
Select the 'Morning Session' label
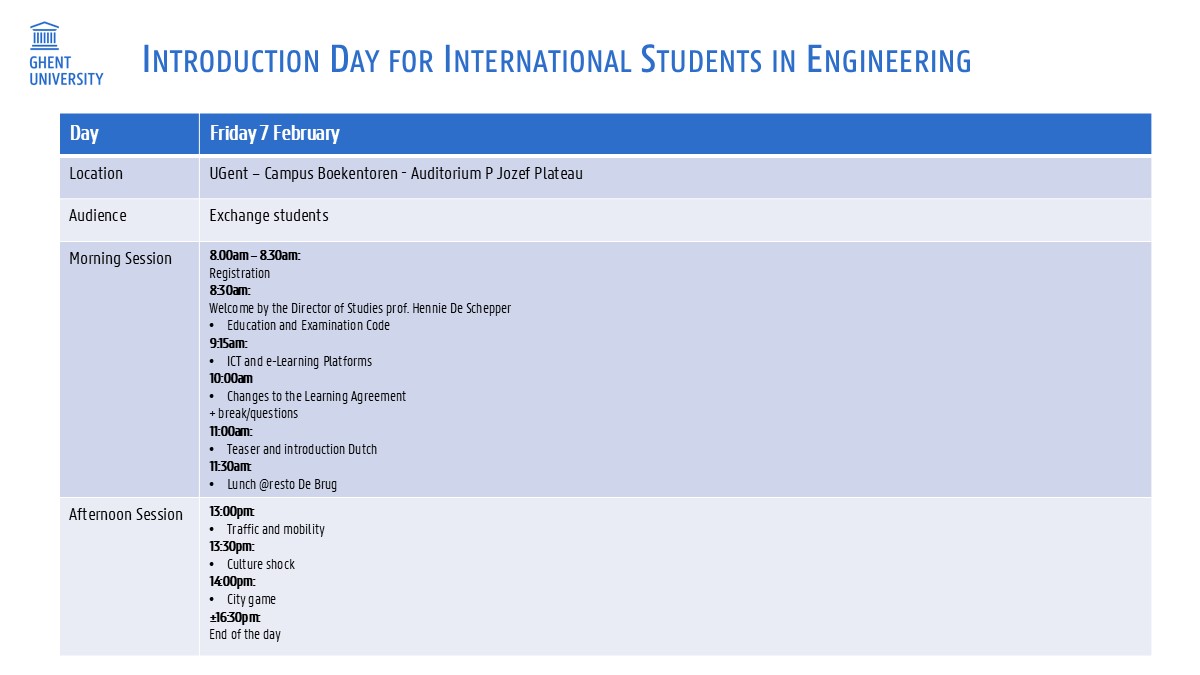[x=120, y=259]
